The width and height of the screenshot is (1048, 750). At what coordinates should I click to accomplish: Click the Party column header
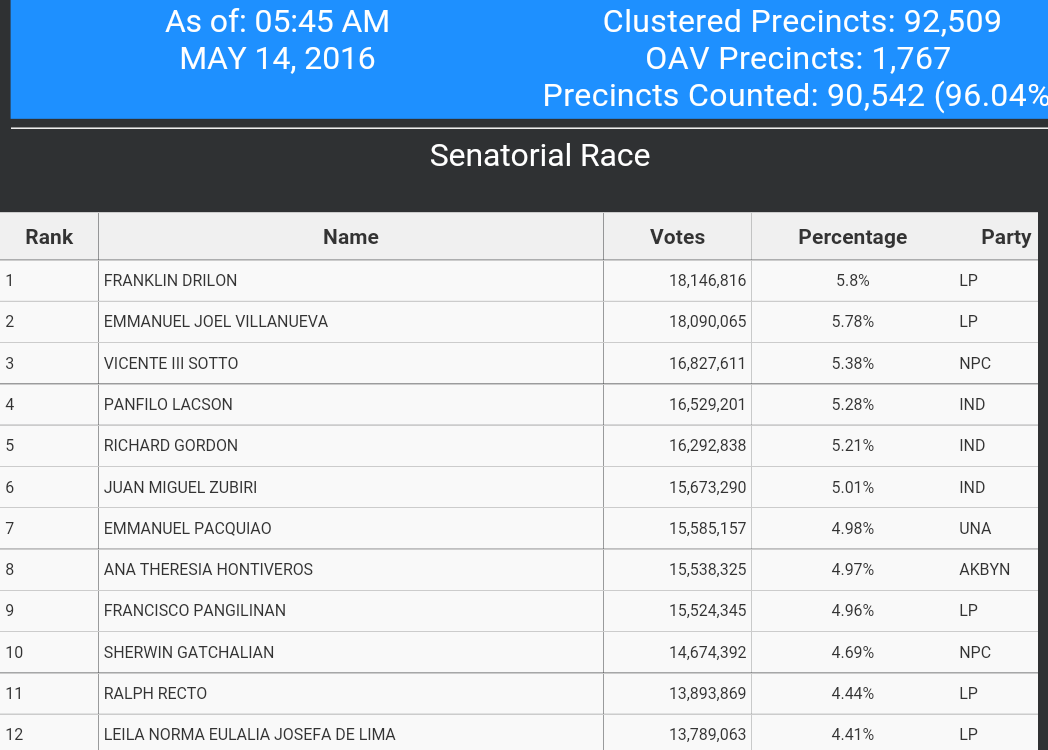1005,237
